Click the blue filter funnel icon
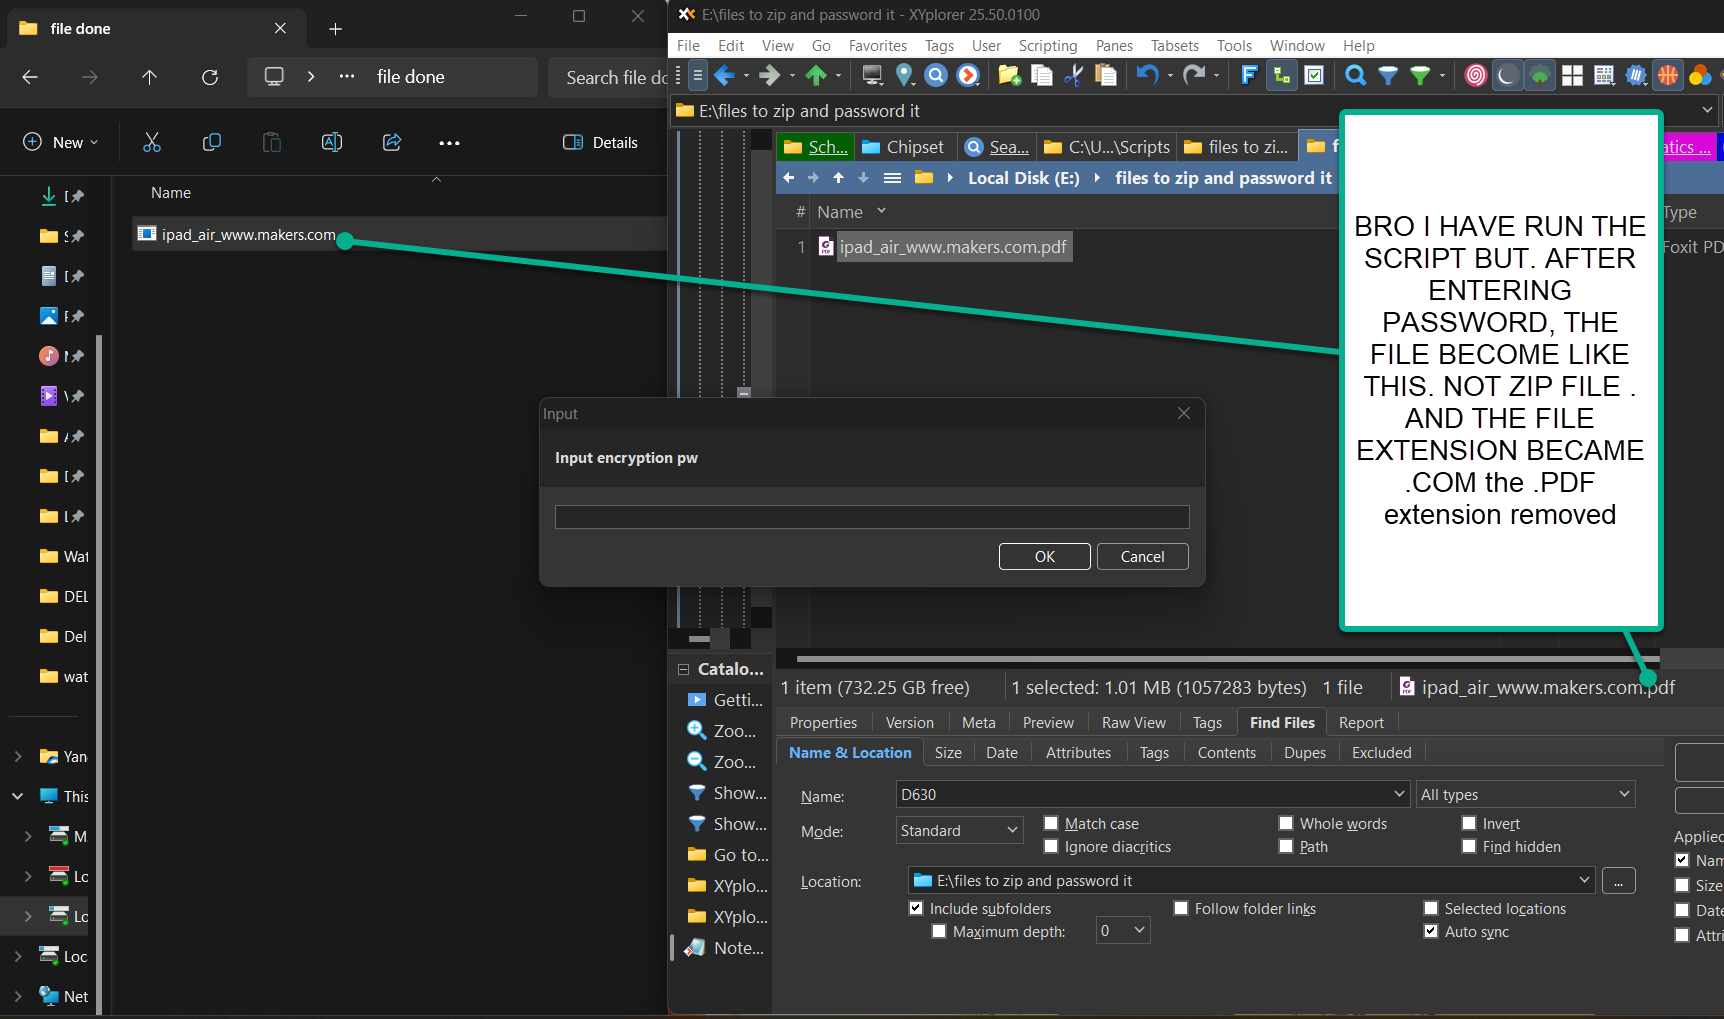This screenshot has height=1019, width=1724. tap(1388, 75)
